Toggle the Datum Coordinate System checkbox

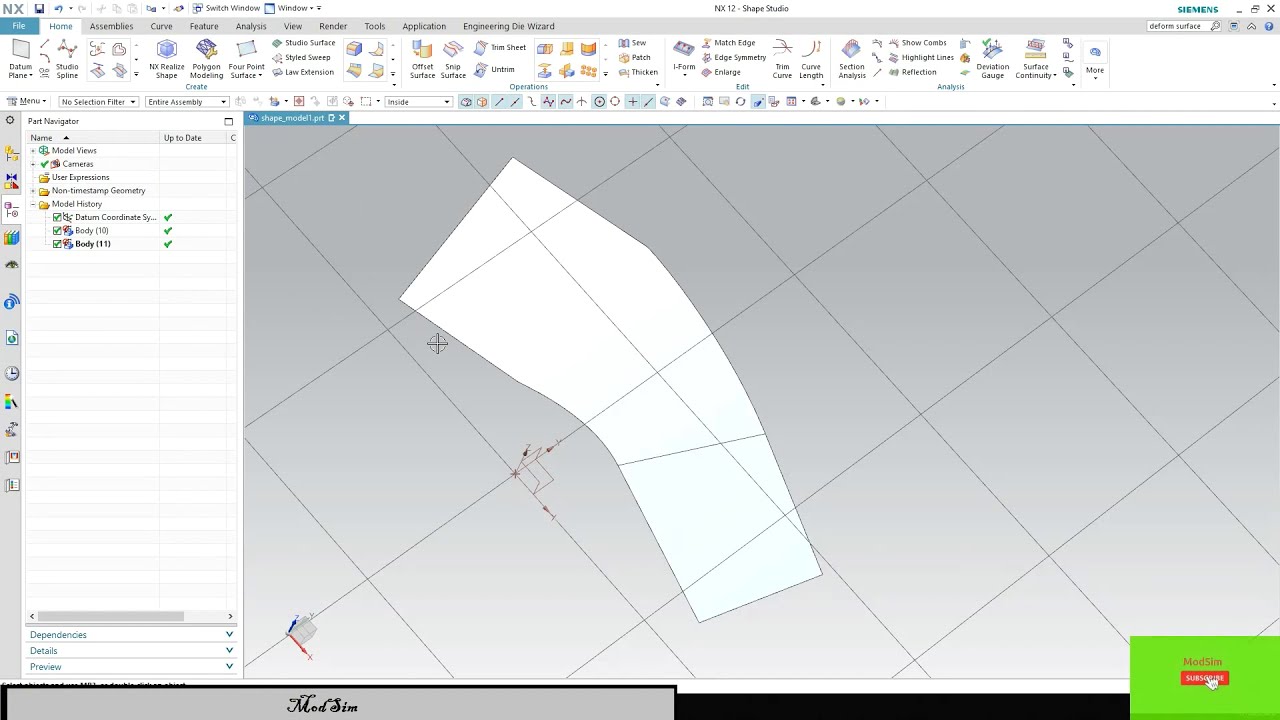(57, 217)
